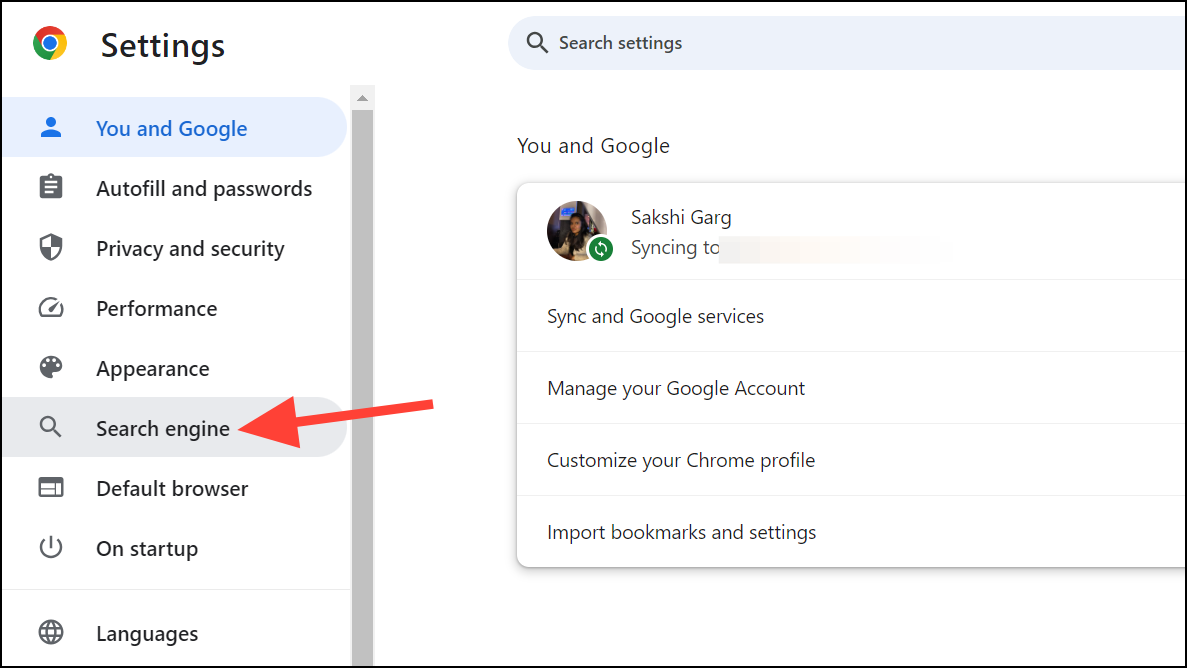
Task: Click the power icon for On startup
Action: coord(51,547)
